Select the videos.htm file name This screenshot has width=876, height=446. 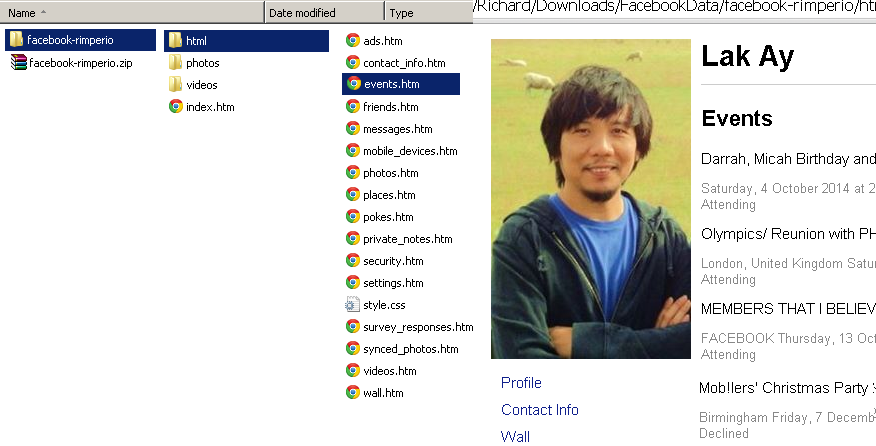(x=390, y=371)
